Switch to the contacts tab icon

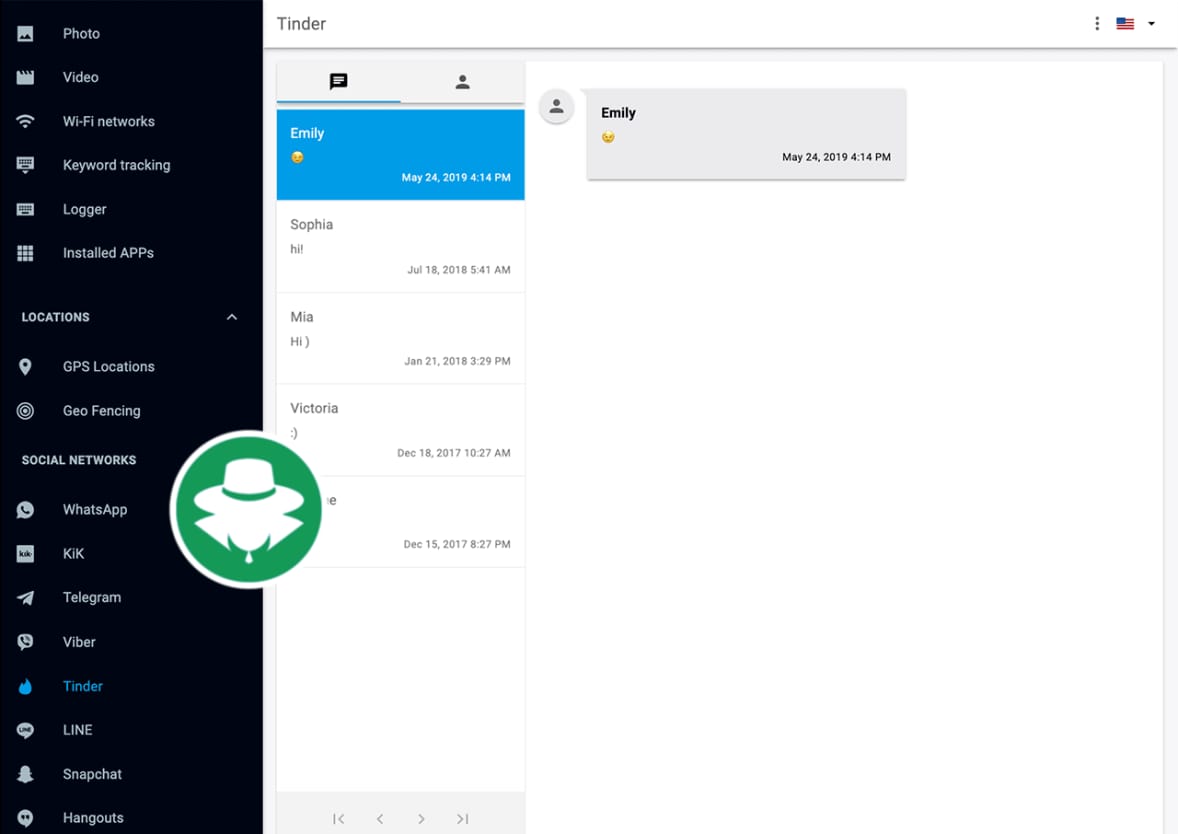tap(462, 82)
